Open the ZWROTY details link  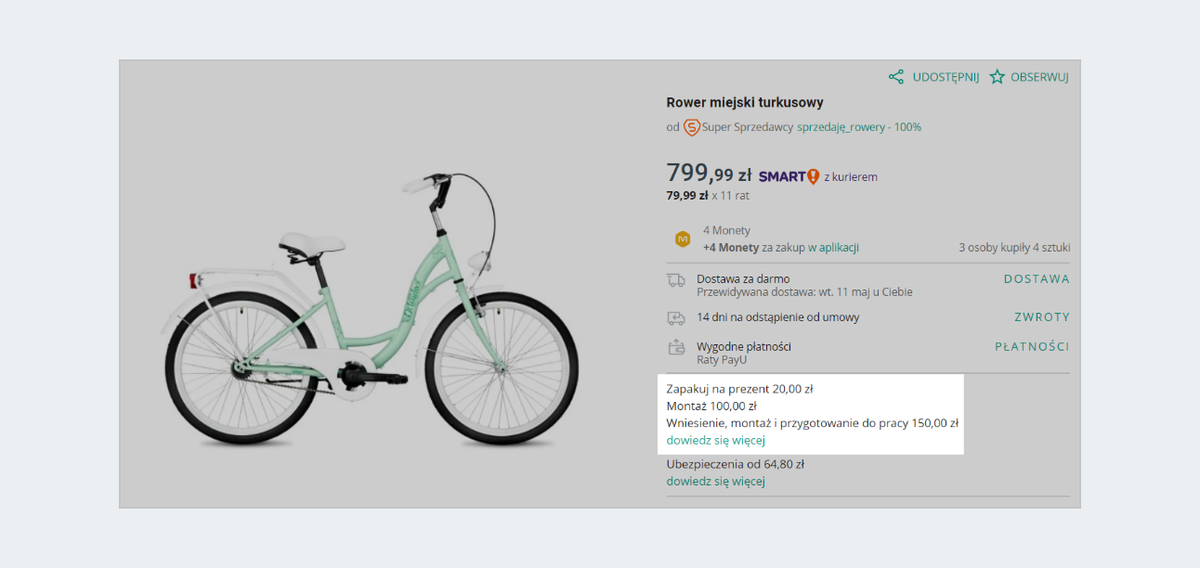point(1041,317)
